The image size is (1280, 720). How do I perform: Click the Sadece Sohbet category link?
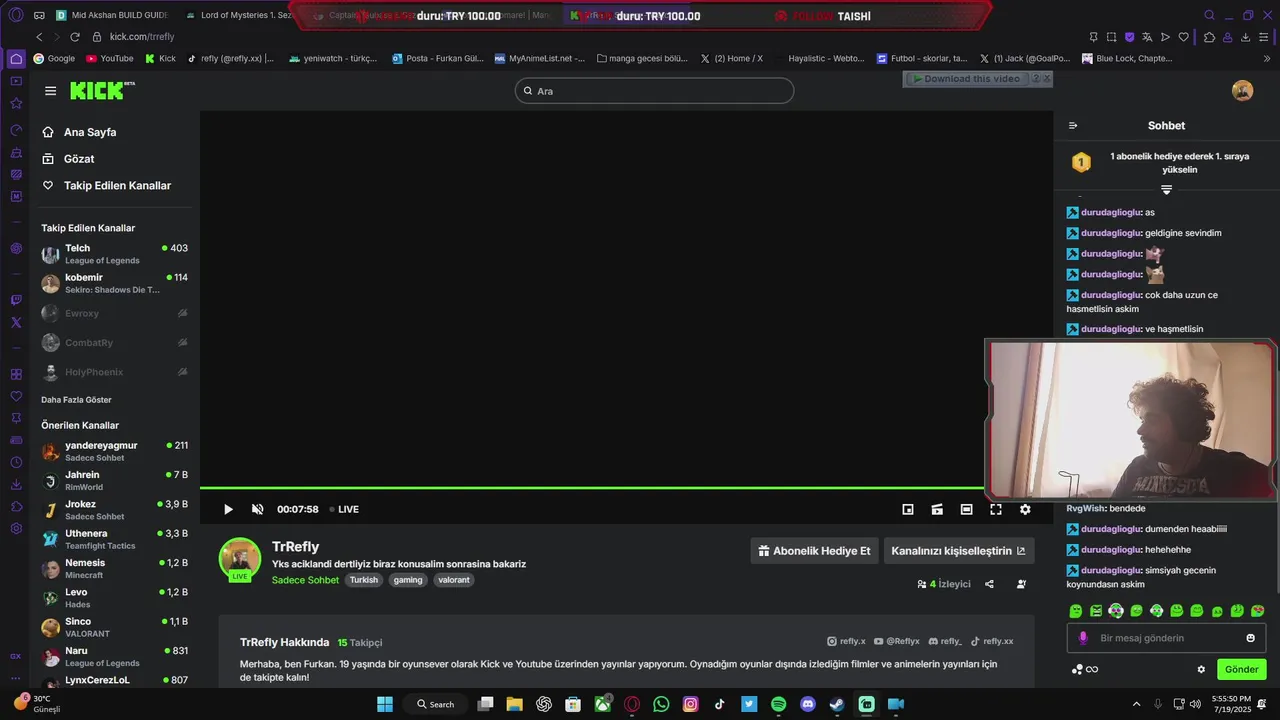point(305,580)
